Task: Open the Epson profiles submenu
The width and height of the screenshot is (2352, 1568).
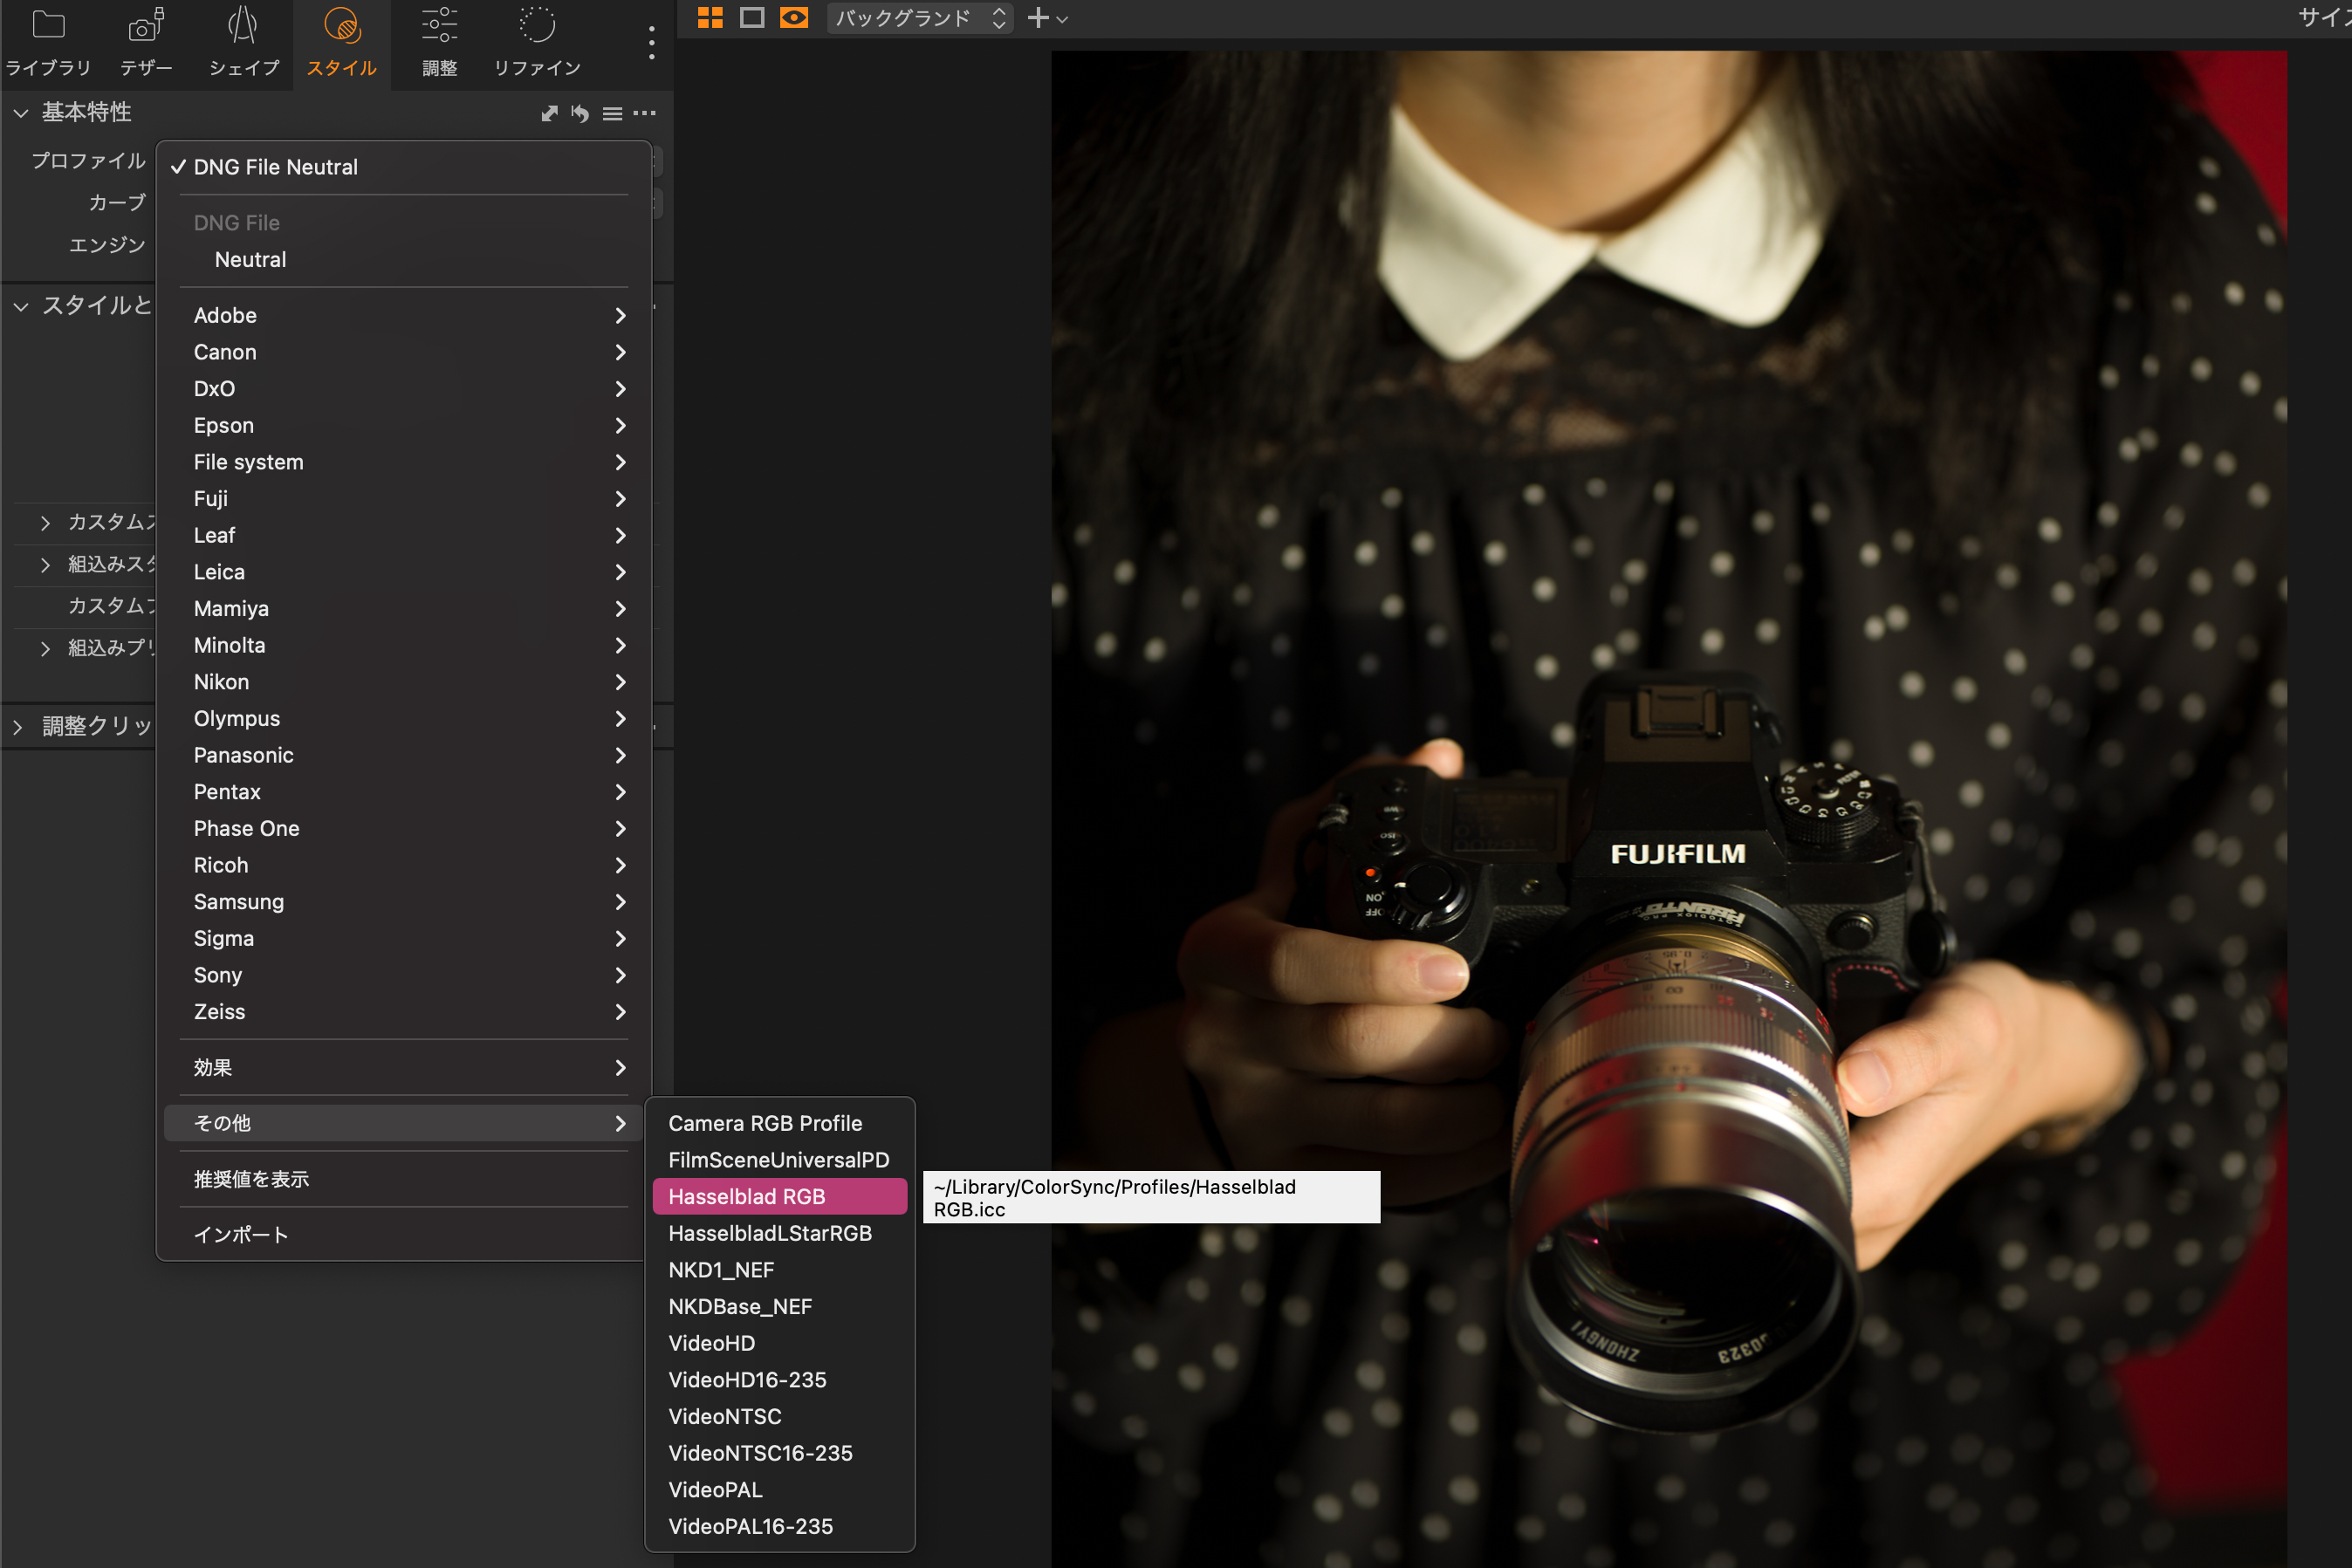Action: [x=404, y=426]
